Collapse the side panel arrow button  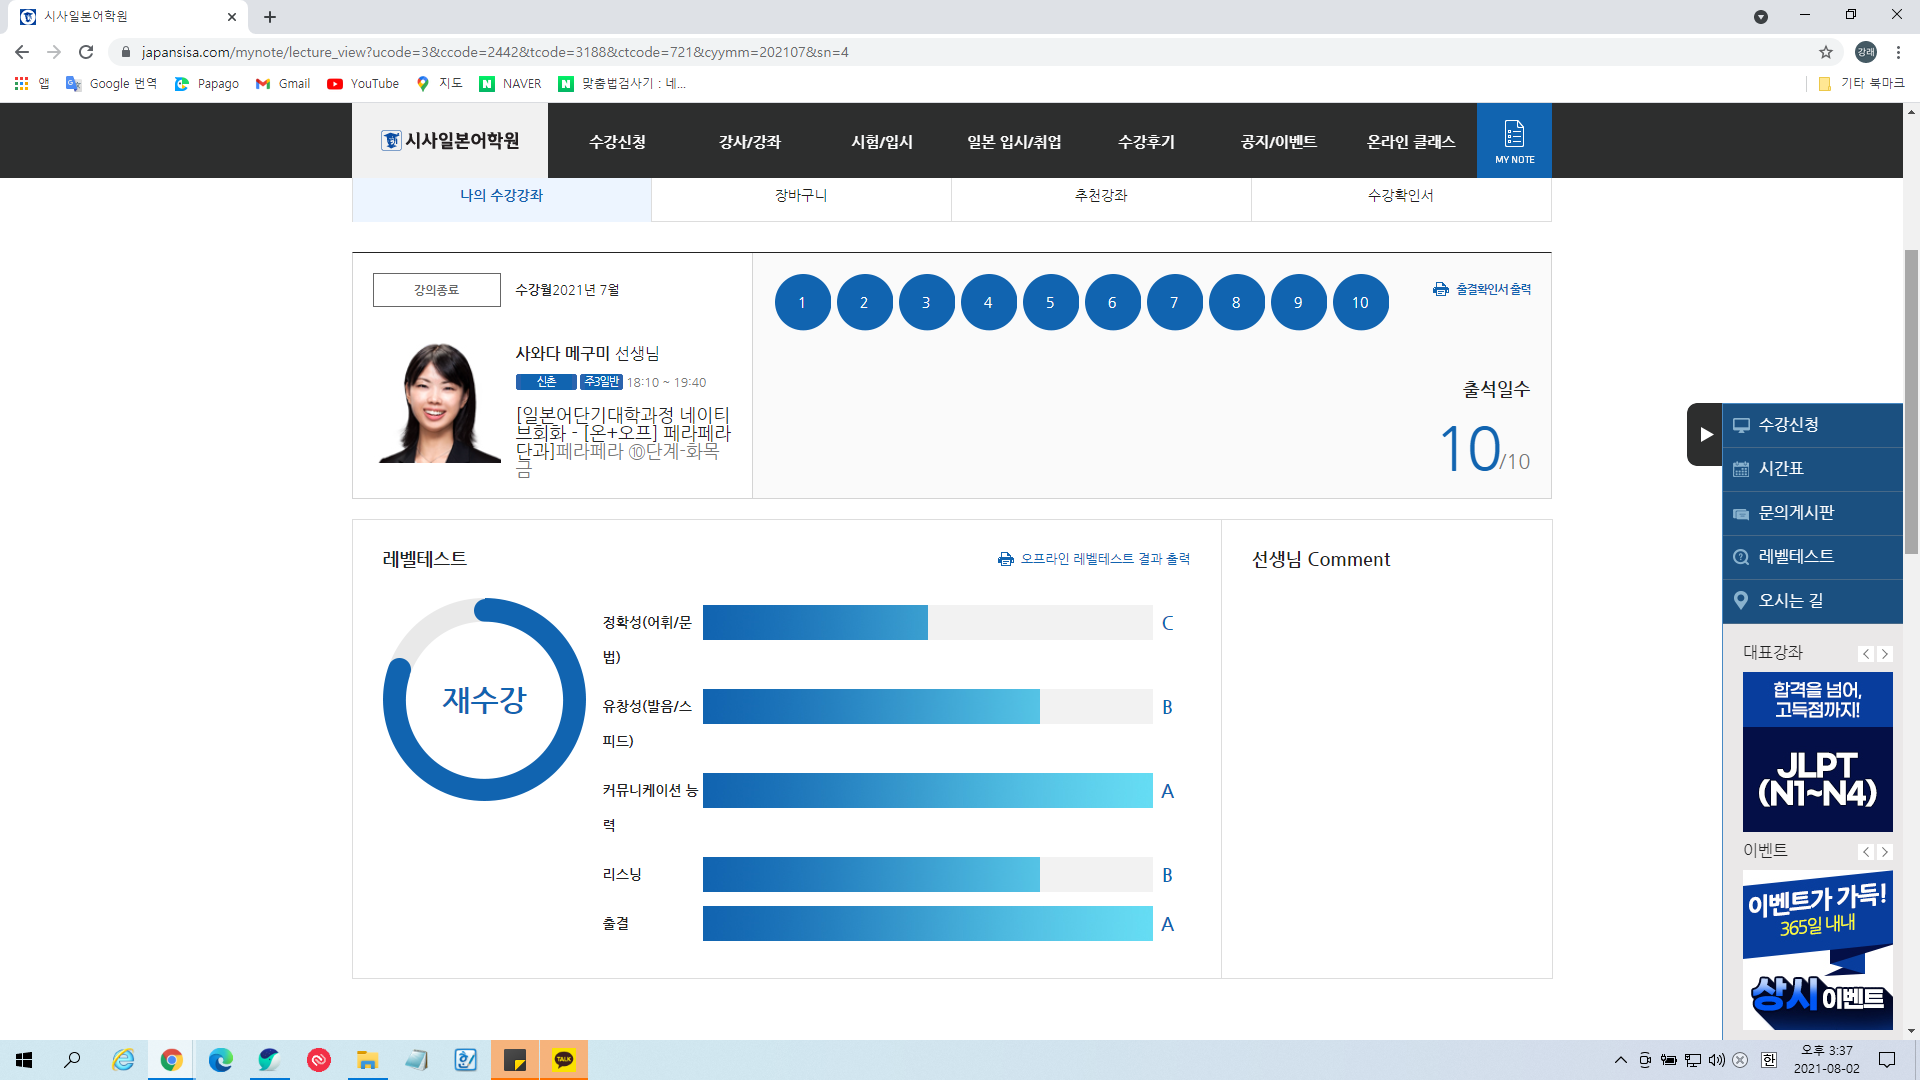(1705, 434)
